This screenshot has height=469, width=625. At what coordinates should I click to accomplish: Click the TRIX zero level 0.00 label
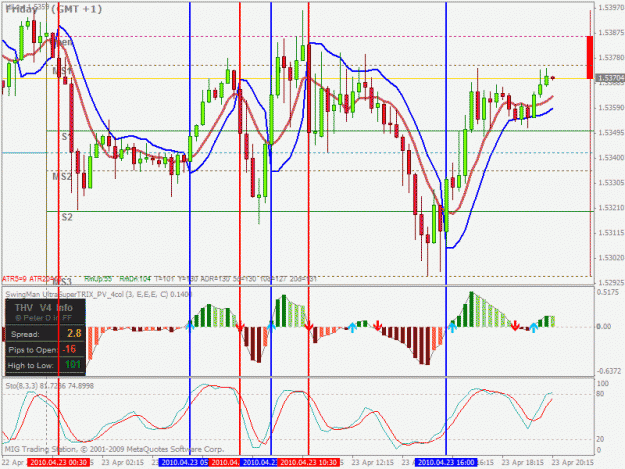[604, 326]
